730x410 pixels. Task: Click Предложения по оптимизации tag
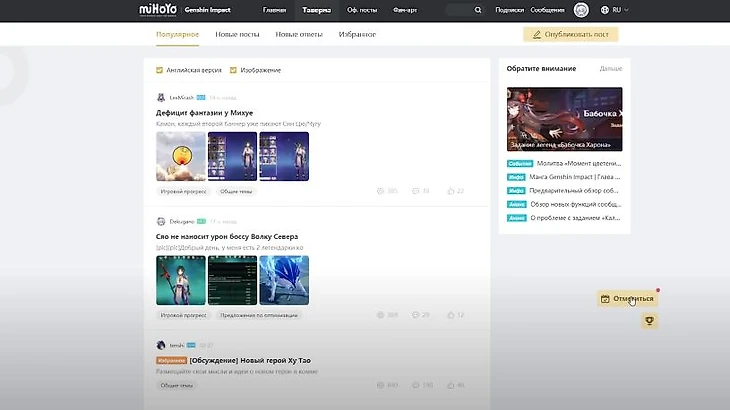pos(259,315)
